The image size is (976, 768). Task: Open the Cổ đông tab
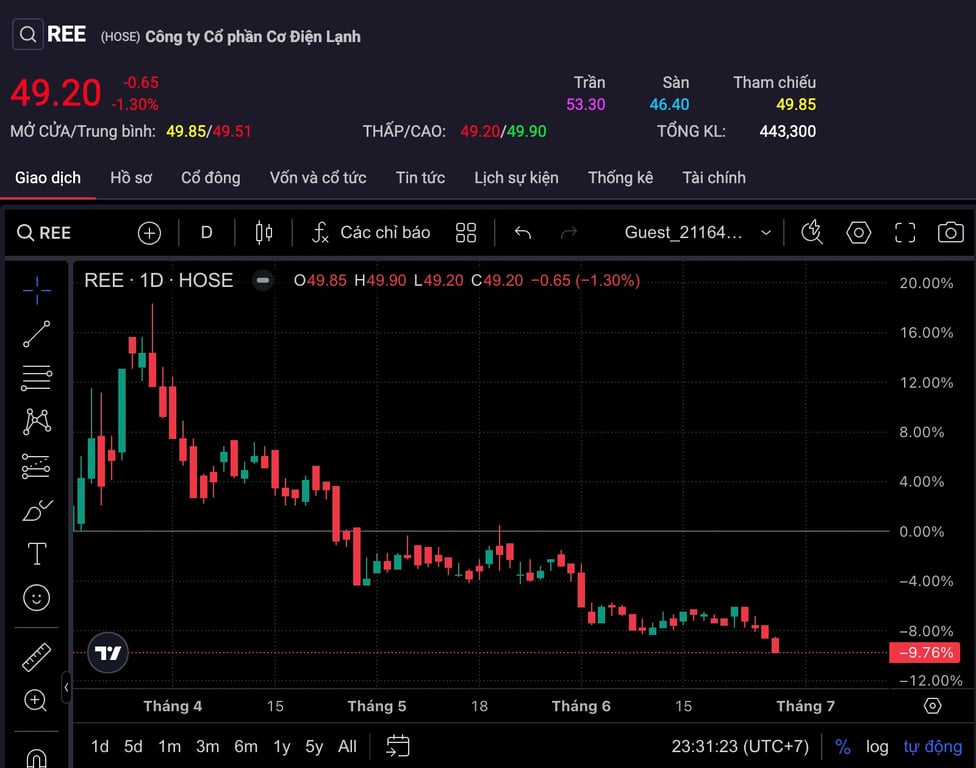210,178
